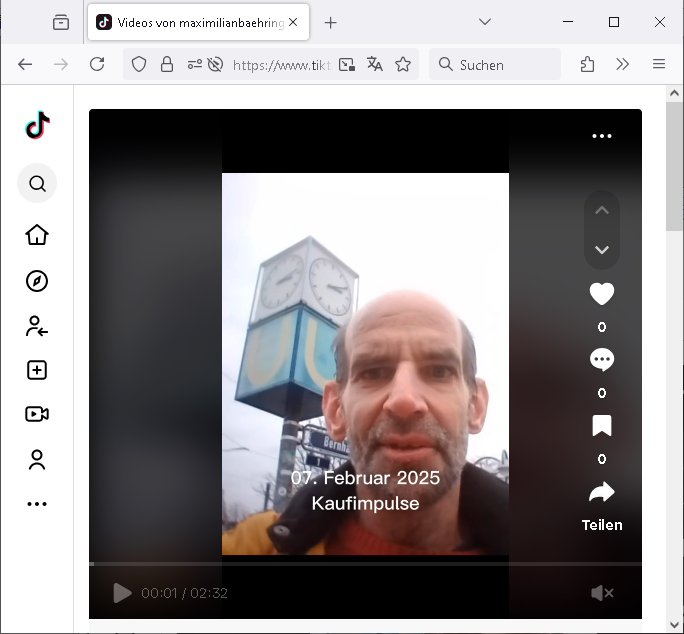
Task: Like the video with heart icon
Action: [x=601, y=294]
